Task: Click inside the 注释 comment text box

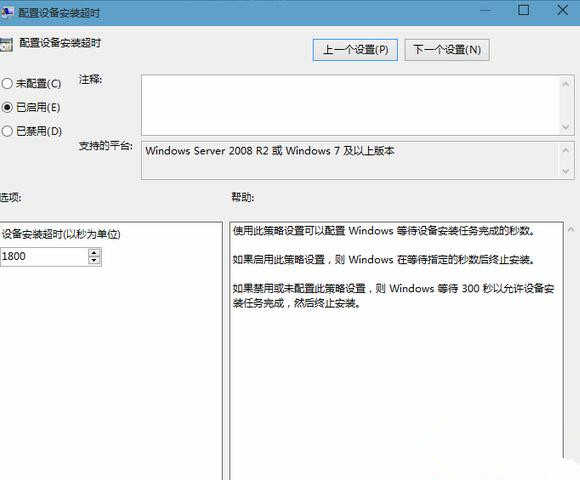Action: [350, 105]
